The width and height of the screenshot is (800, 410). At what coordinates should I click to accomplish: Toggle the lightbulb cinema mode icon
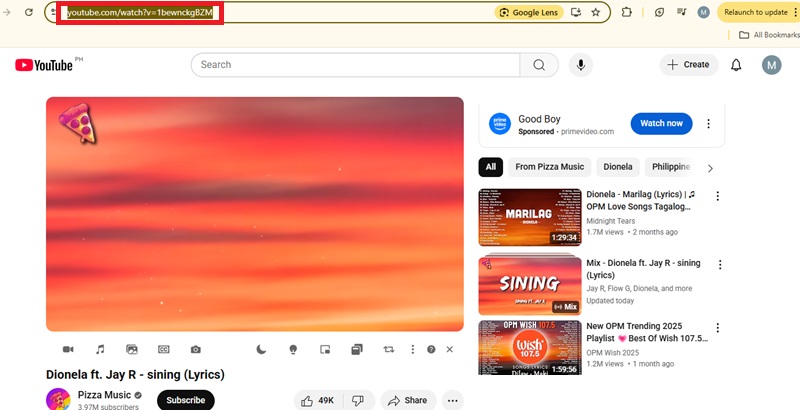point(293,349)
